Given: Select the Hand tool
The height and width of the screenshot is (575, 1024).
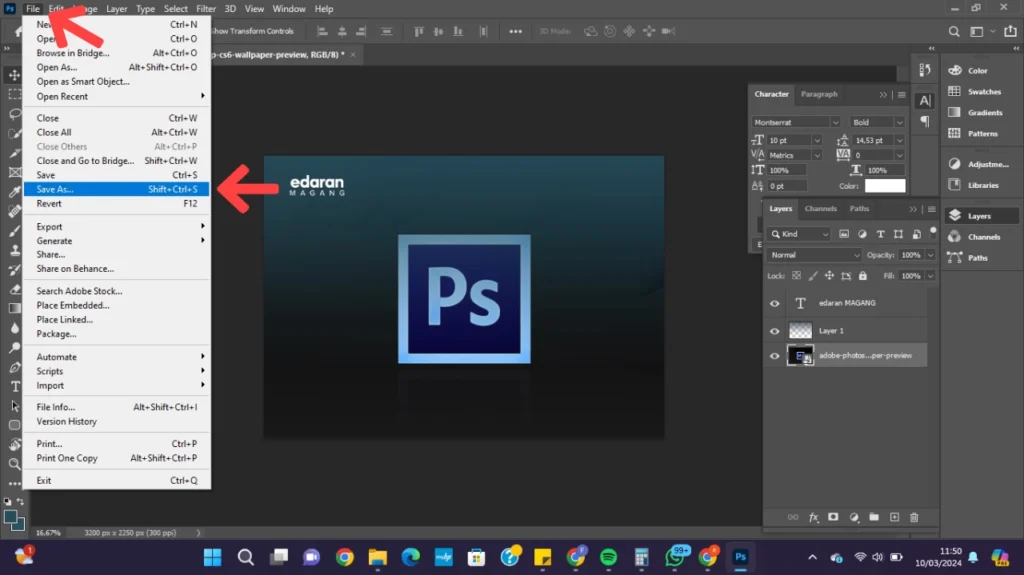Looking at the screenshot, I should (14, 445).
